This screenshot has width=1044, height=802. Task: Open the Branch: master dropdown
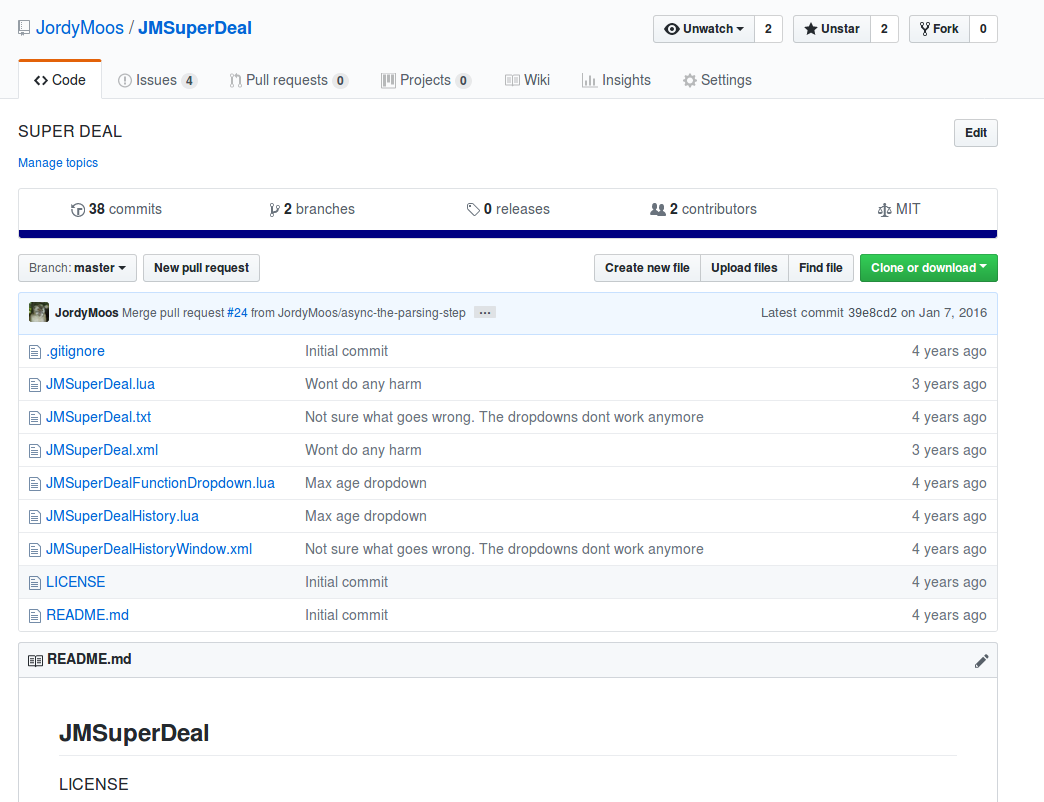point(77,268)
